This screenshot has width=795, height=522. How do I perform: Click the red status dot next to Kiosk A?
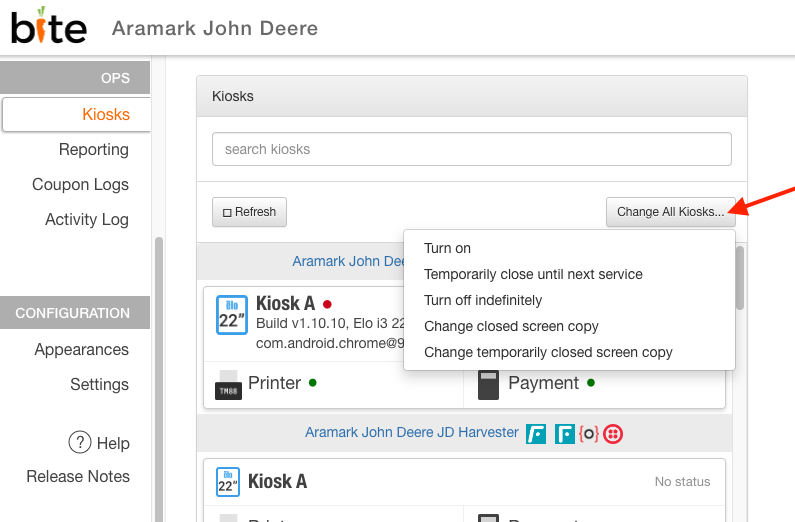(x=327, y=304)
